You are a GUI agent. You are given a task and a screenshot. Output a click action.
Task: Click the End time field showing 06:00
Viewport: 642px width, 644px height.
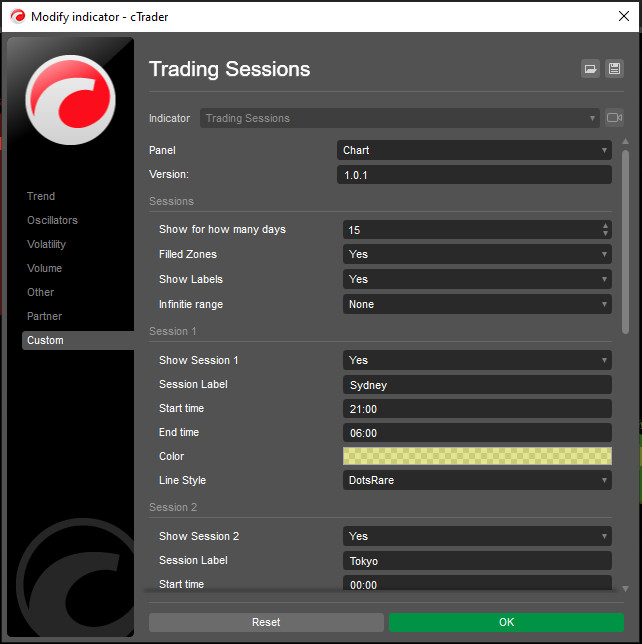[477, 432]
